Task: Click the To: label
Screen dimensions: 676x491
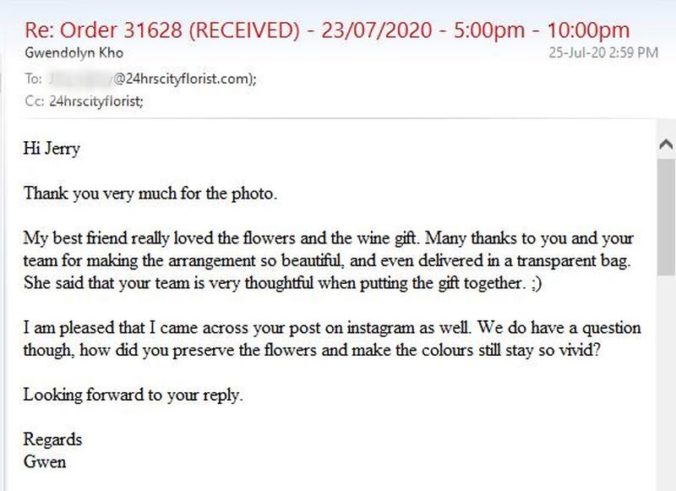Action: tap(31, 78)
